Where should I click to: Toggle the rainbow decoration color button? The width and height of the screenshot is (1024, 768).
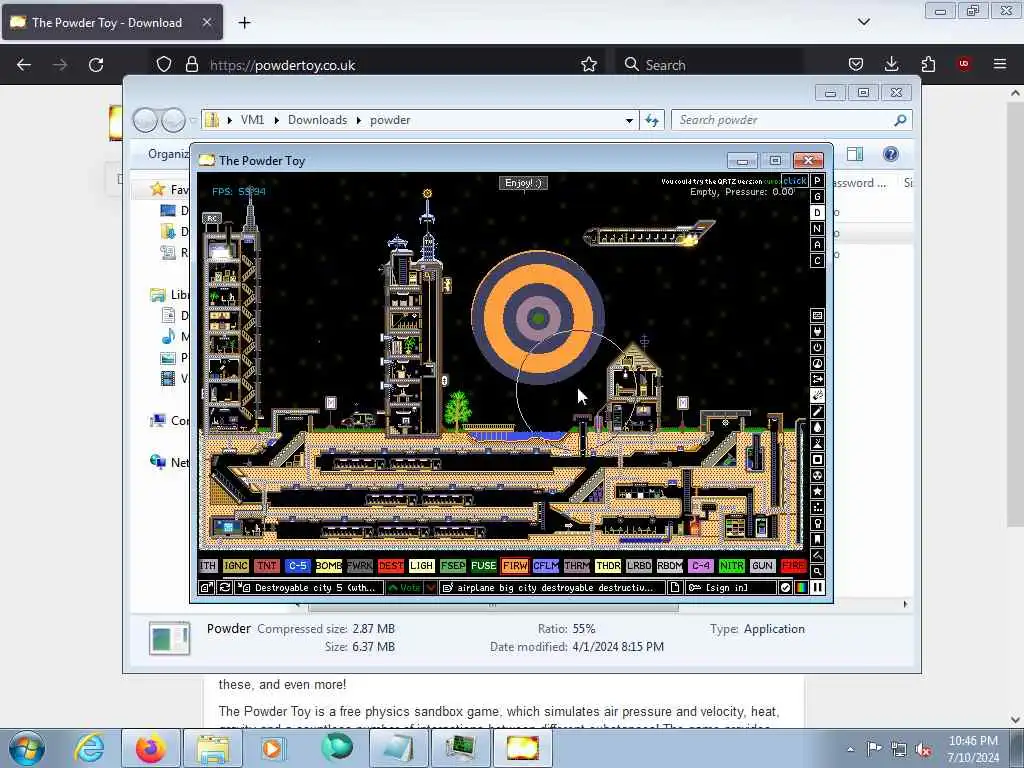pyautogui.click(x=801, y=588)
